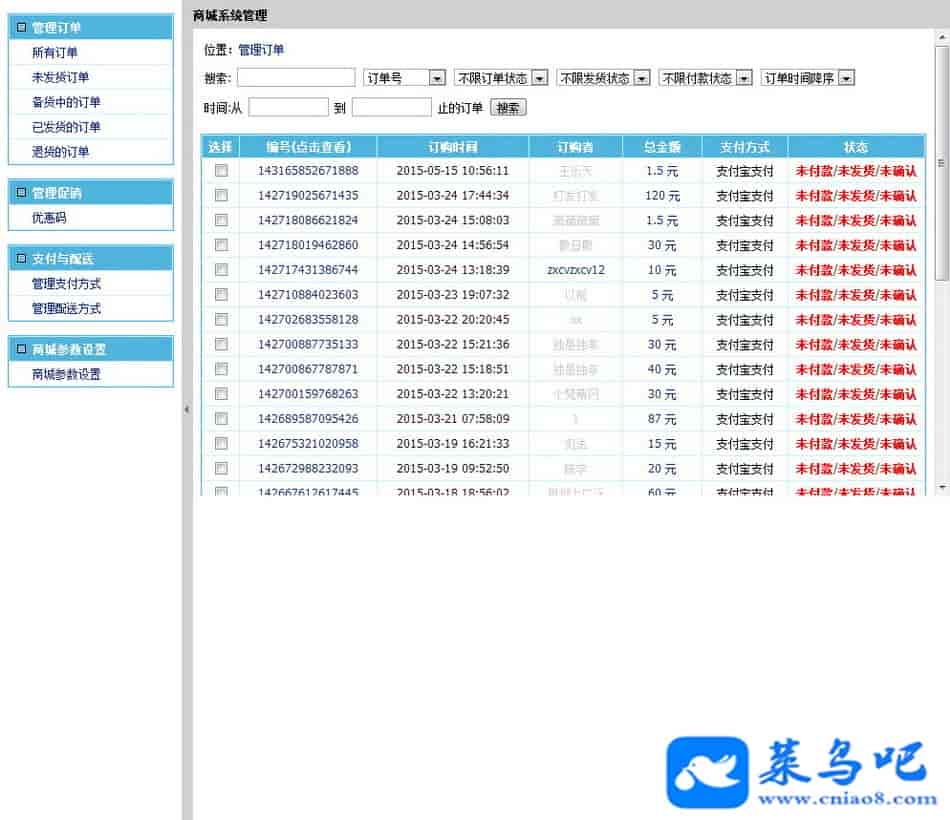The image size is (950, 820).
Task: Collapse the 支付与配送 section icon
Action: click(x=21, y=259)
